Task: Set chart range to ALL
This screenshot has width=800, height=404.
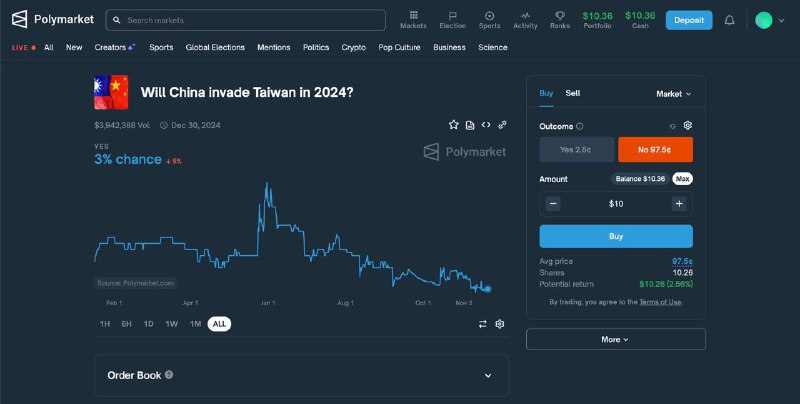Action: (x=219, y=324)
